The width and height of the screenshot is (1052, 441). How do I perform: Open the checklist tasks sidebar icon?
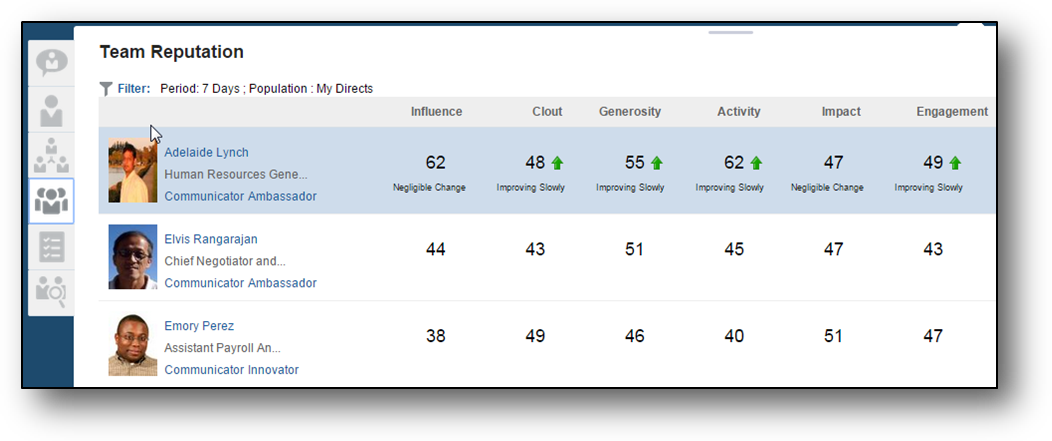(51, 246)
